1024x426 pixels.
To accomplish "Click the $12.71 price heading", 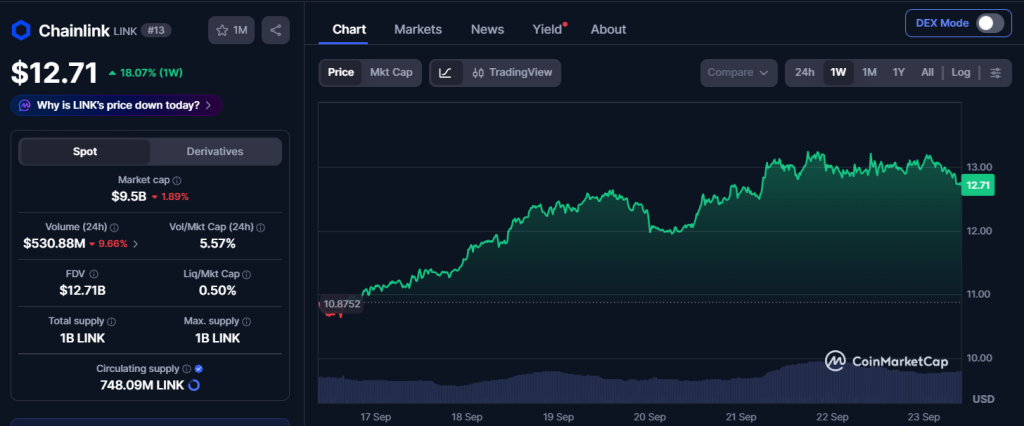I will point(54,73).
